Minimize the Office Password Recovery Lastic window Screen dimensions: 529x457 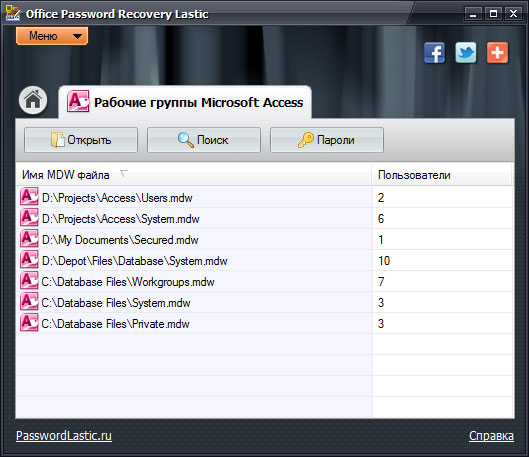(x=473, y=14)
